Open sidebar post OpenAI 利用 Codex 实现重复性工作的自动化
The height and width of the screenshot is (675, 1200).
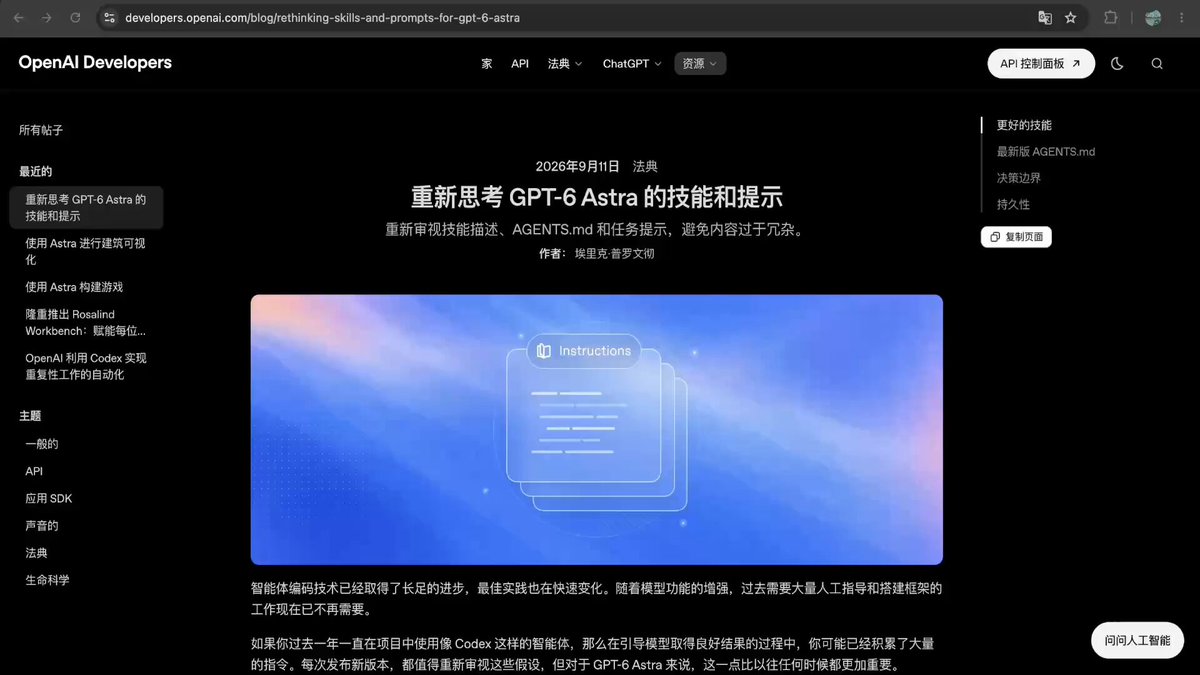point(86,366)
